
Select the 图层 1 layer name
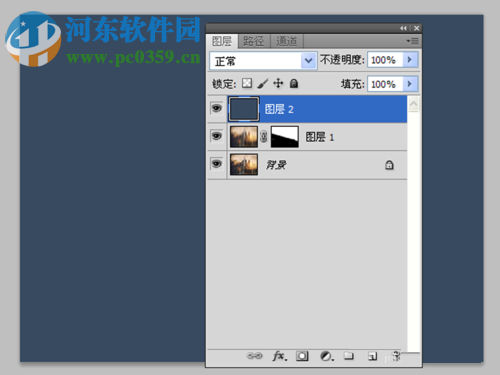[x=320, y=137]
